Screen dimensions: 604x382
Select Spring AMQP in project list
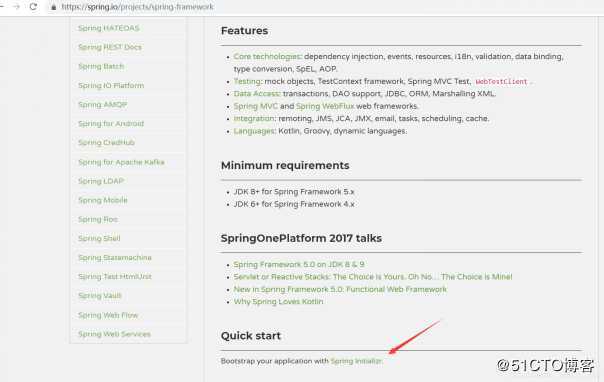[102, 104]
